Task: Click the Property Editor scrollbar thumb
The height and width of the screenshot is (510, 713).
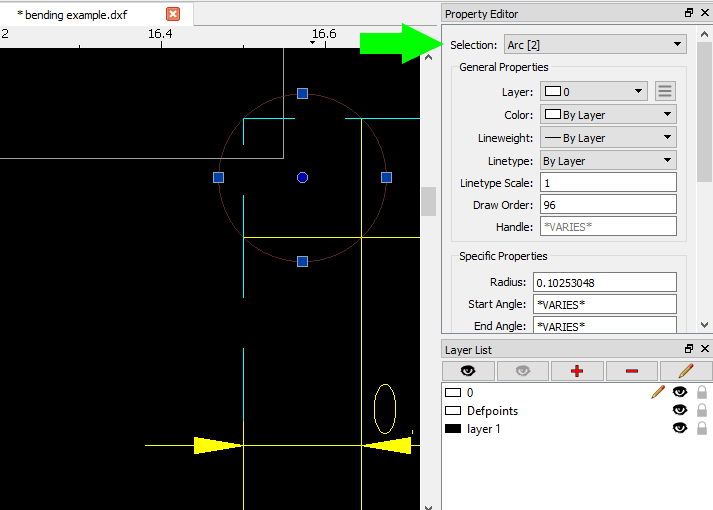Action: (704, 111)
